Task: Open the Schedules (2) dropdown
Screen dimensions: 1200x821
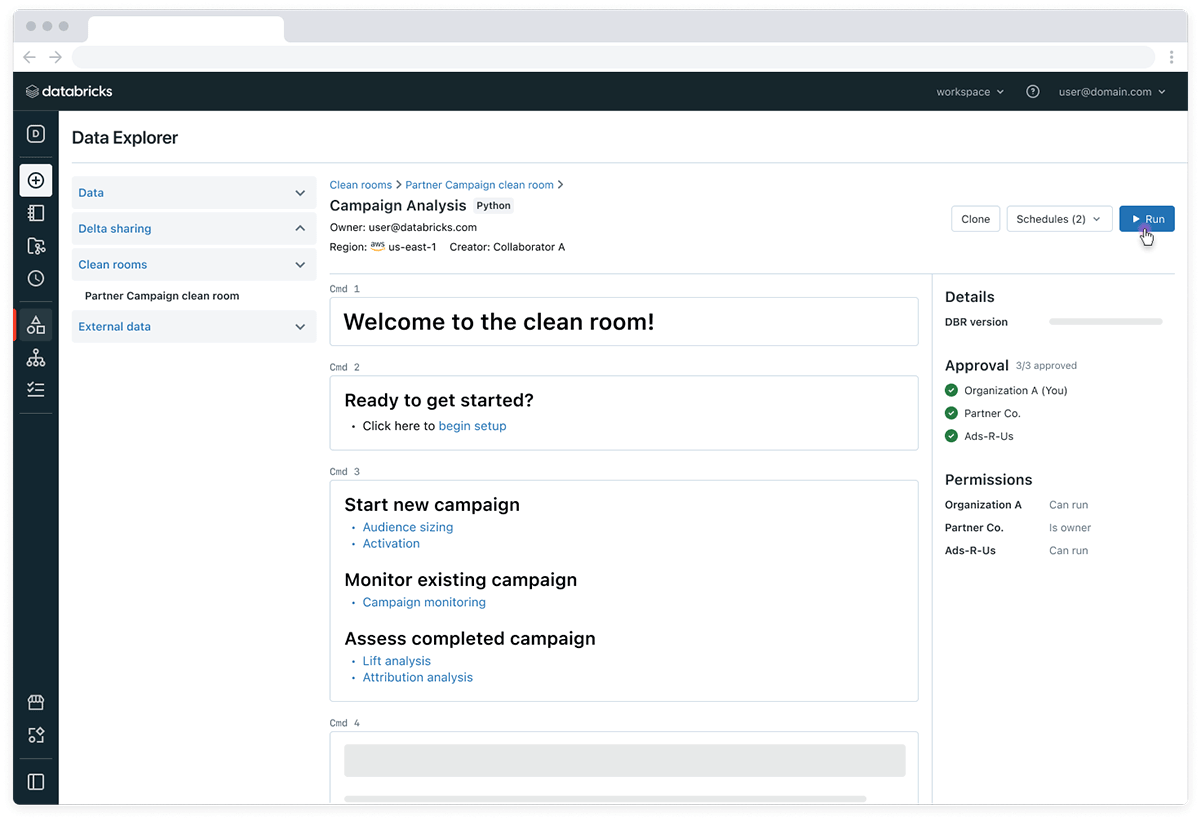Action: [1058, 219]
